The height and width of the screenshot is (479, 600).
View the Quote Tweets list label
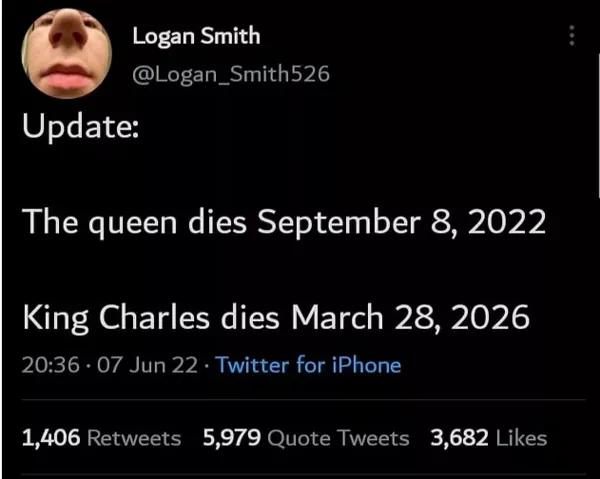[341, 437]
